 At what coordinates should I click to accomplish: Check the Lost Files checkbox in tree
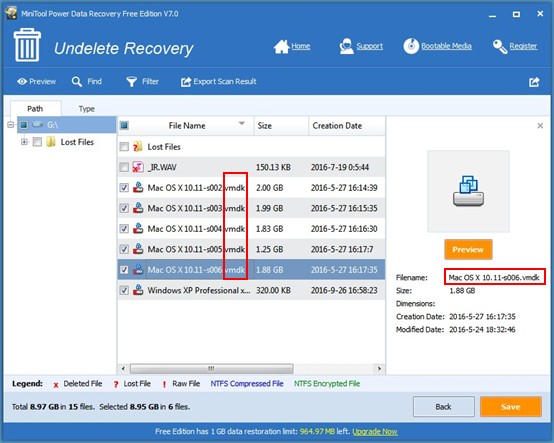(x=37, y=142)
